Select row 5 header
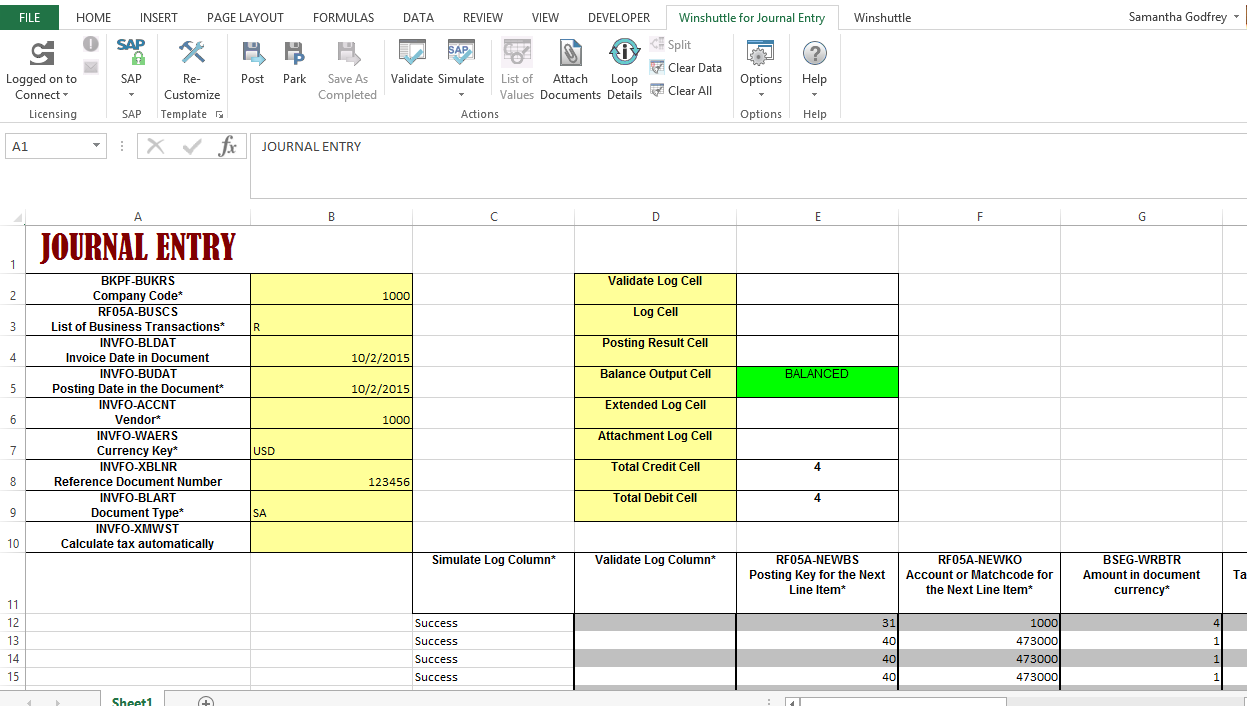This screenshot has height=706, width=1247. [x=12, y=382]
